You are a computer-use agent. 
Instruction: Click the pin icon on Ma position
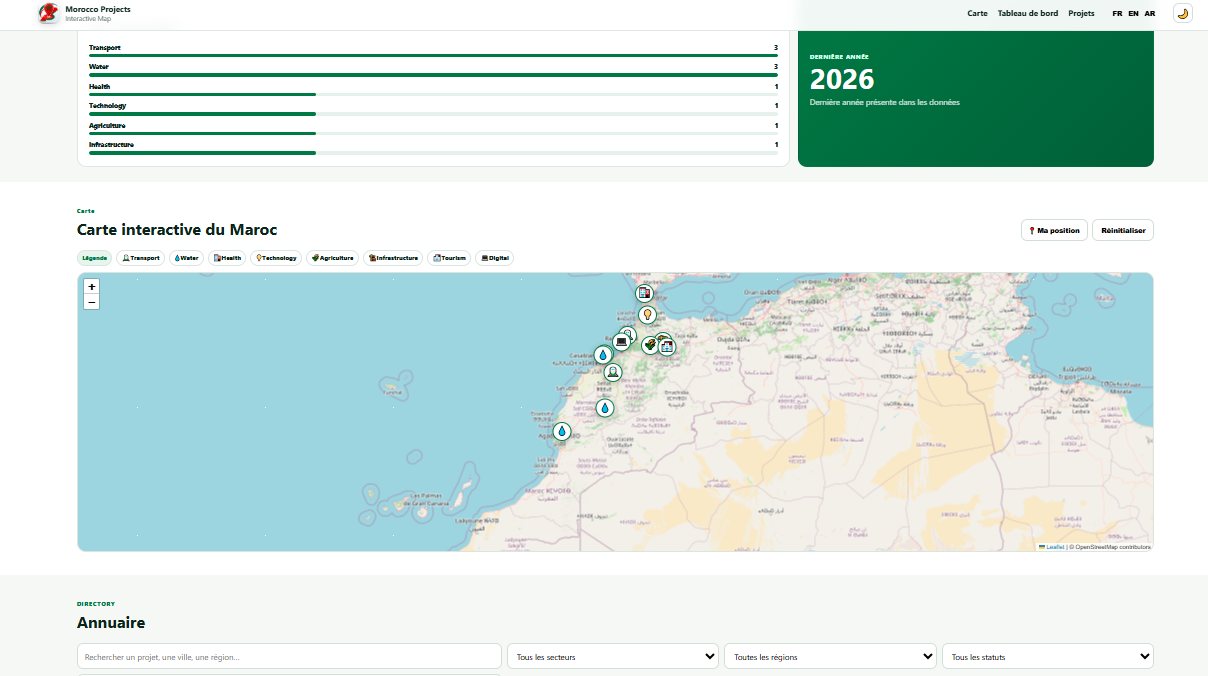click(1032, 230)
